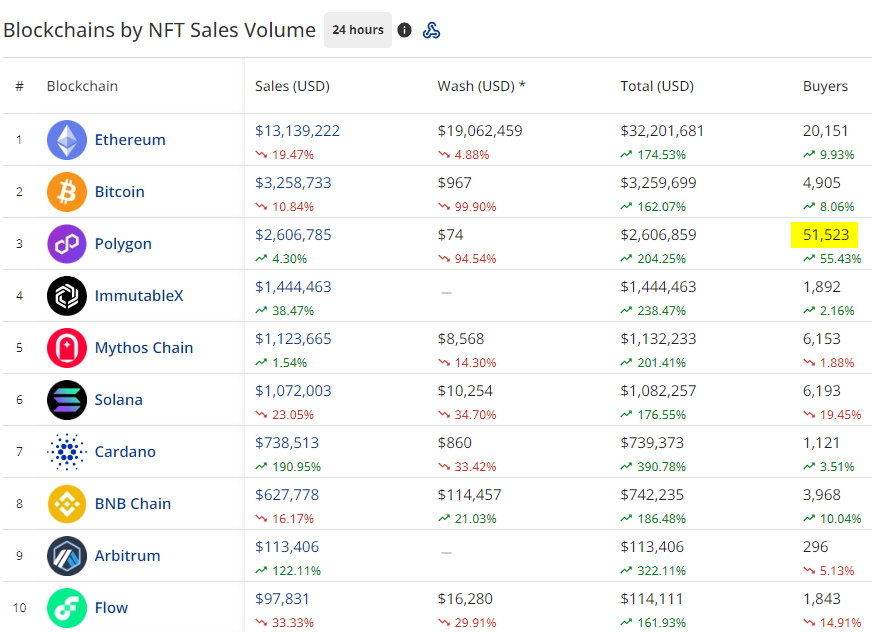Click Bitcoin sales value $3,258,733
The image size is (872, 632).
point(293,183)
